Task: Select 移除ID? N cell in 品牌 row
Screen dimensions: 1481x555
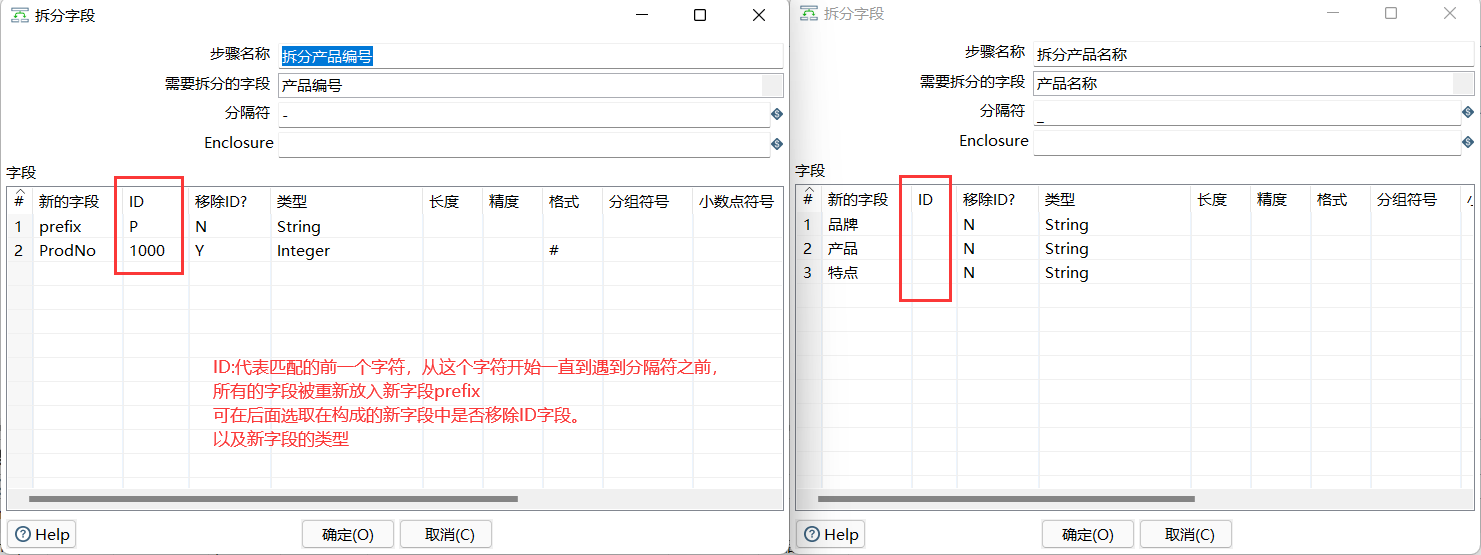Action: tap(998, 225)
